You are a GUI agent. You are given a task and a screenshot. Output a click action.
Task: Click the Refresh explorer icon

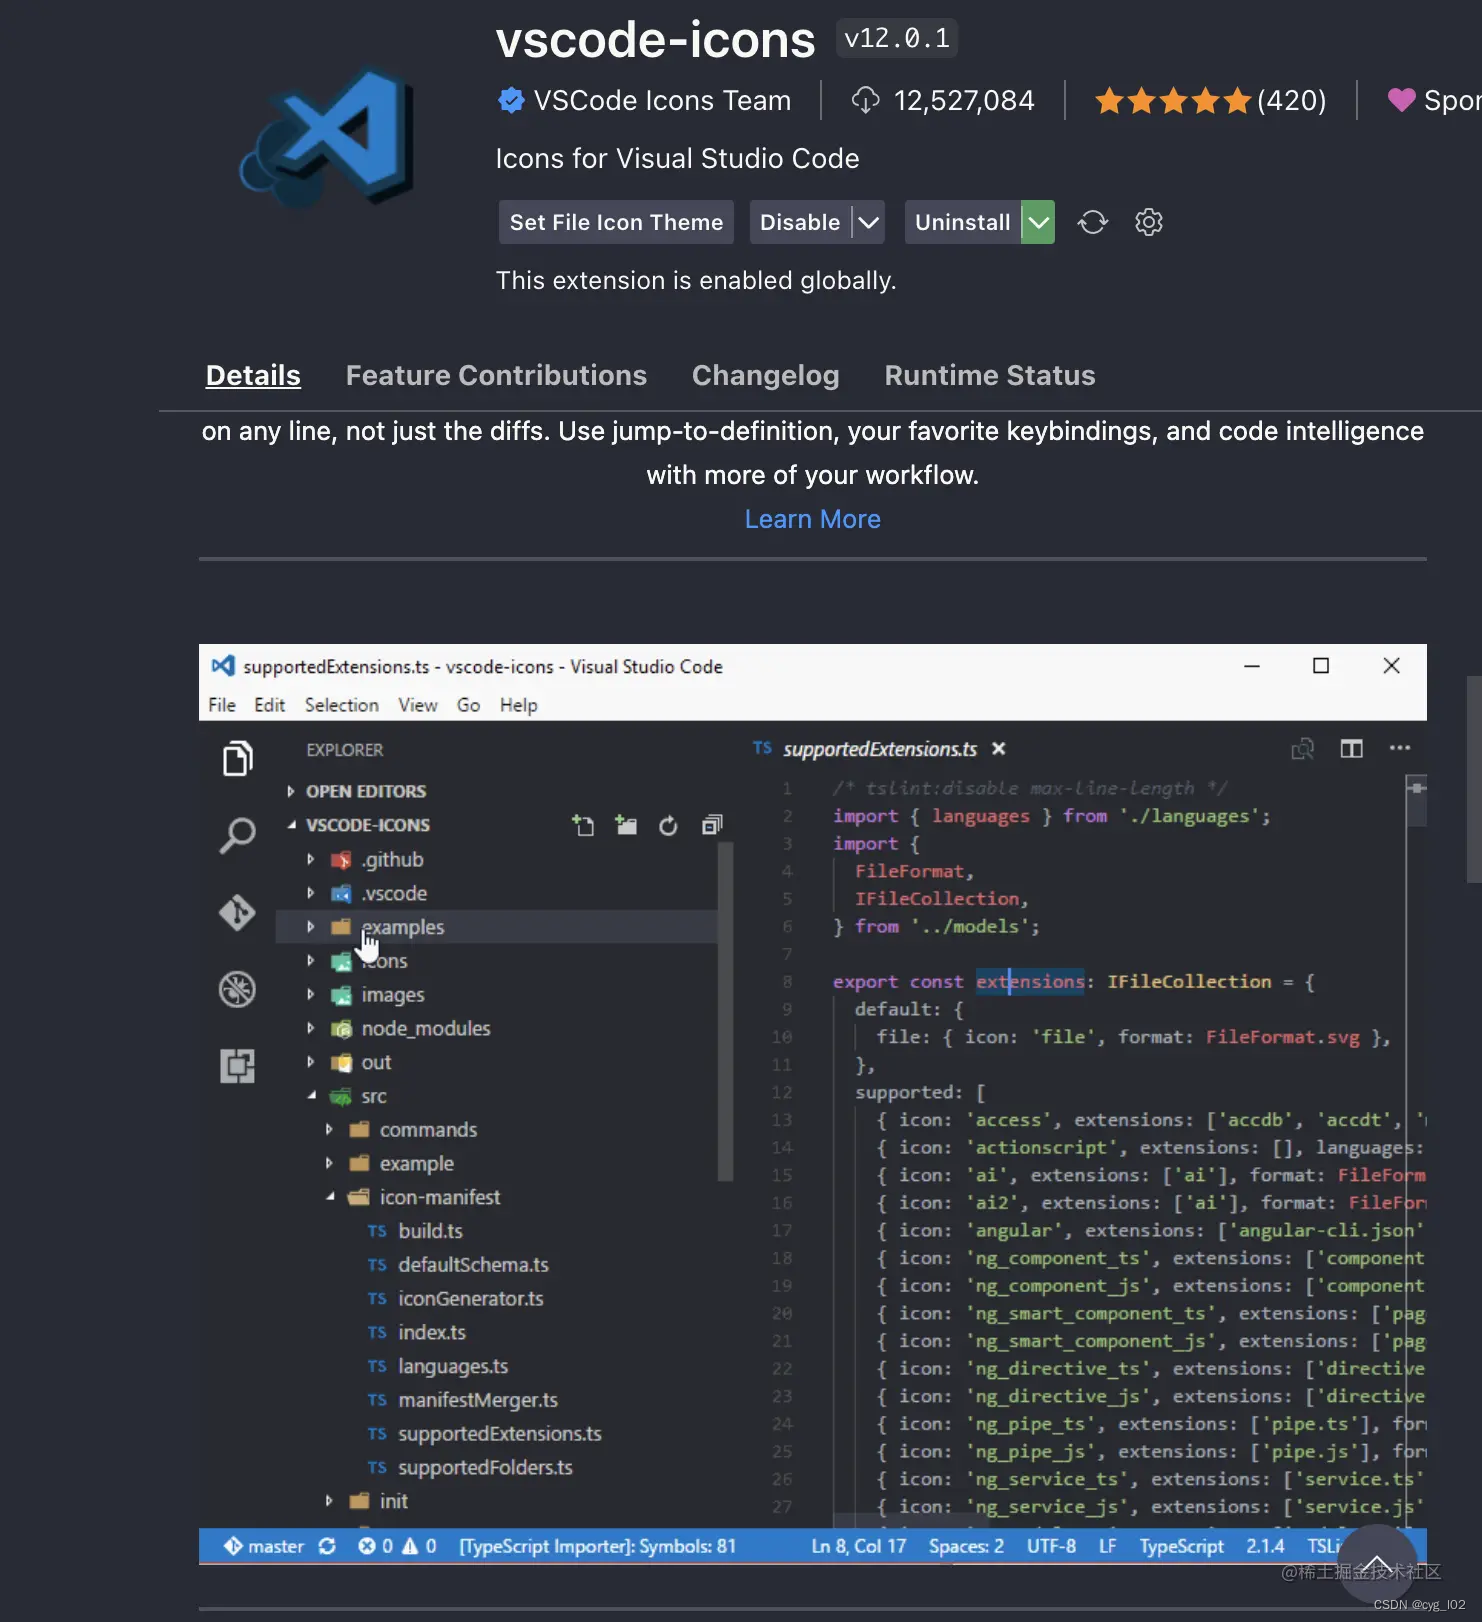point(668,825)
